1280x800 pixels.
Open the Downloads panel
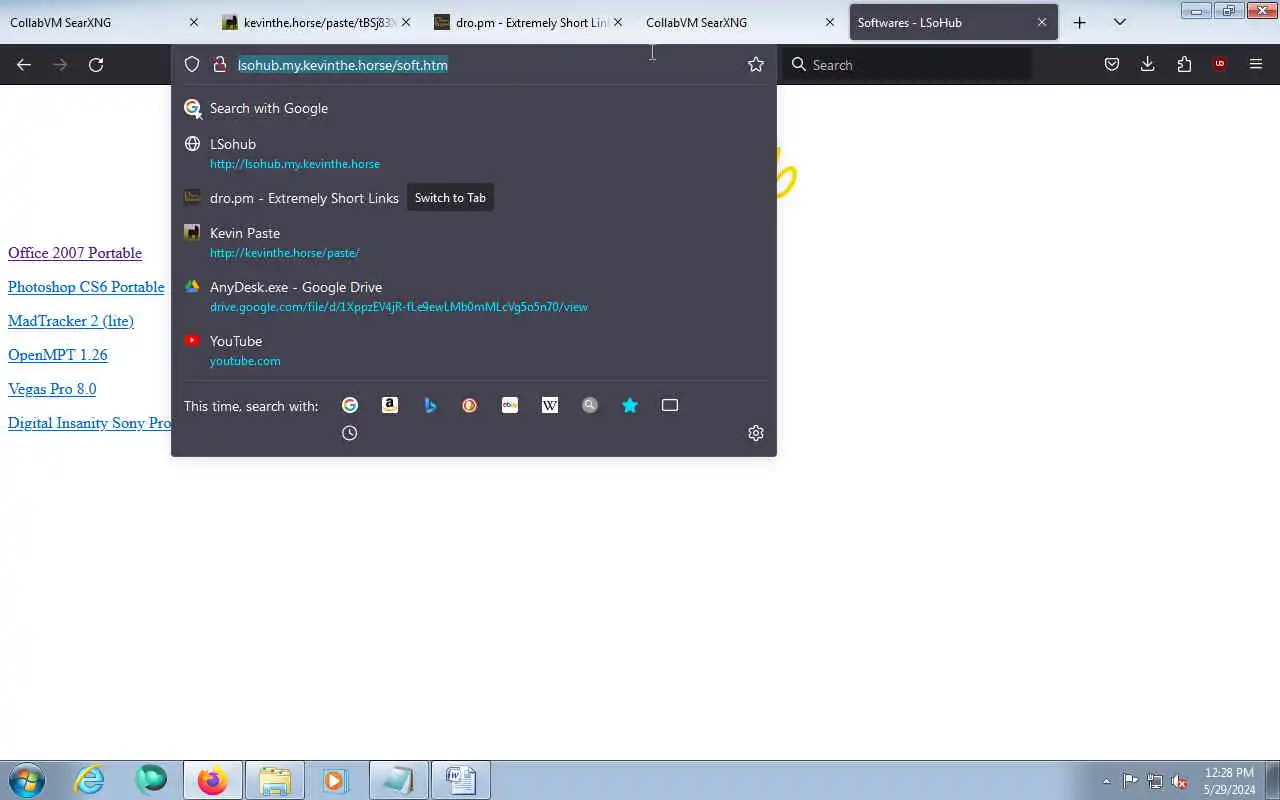[1148, 65]
